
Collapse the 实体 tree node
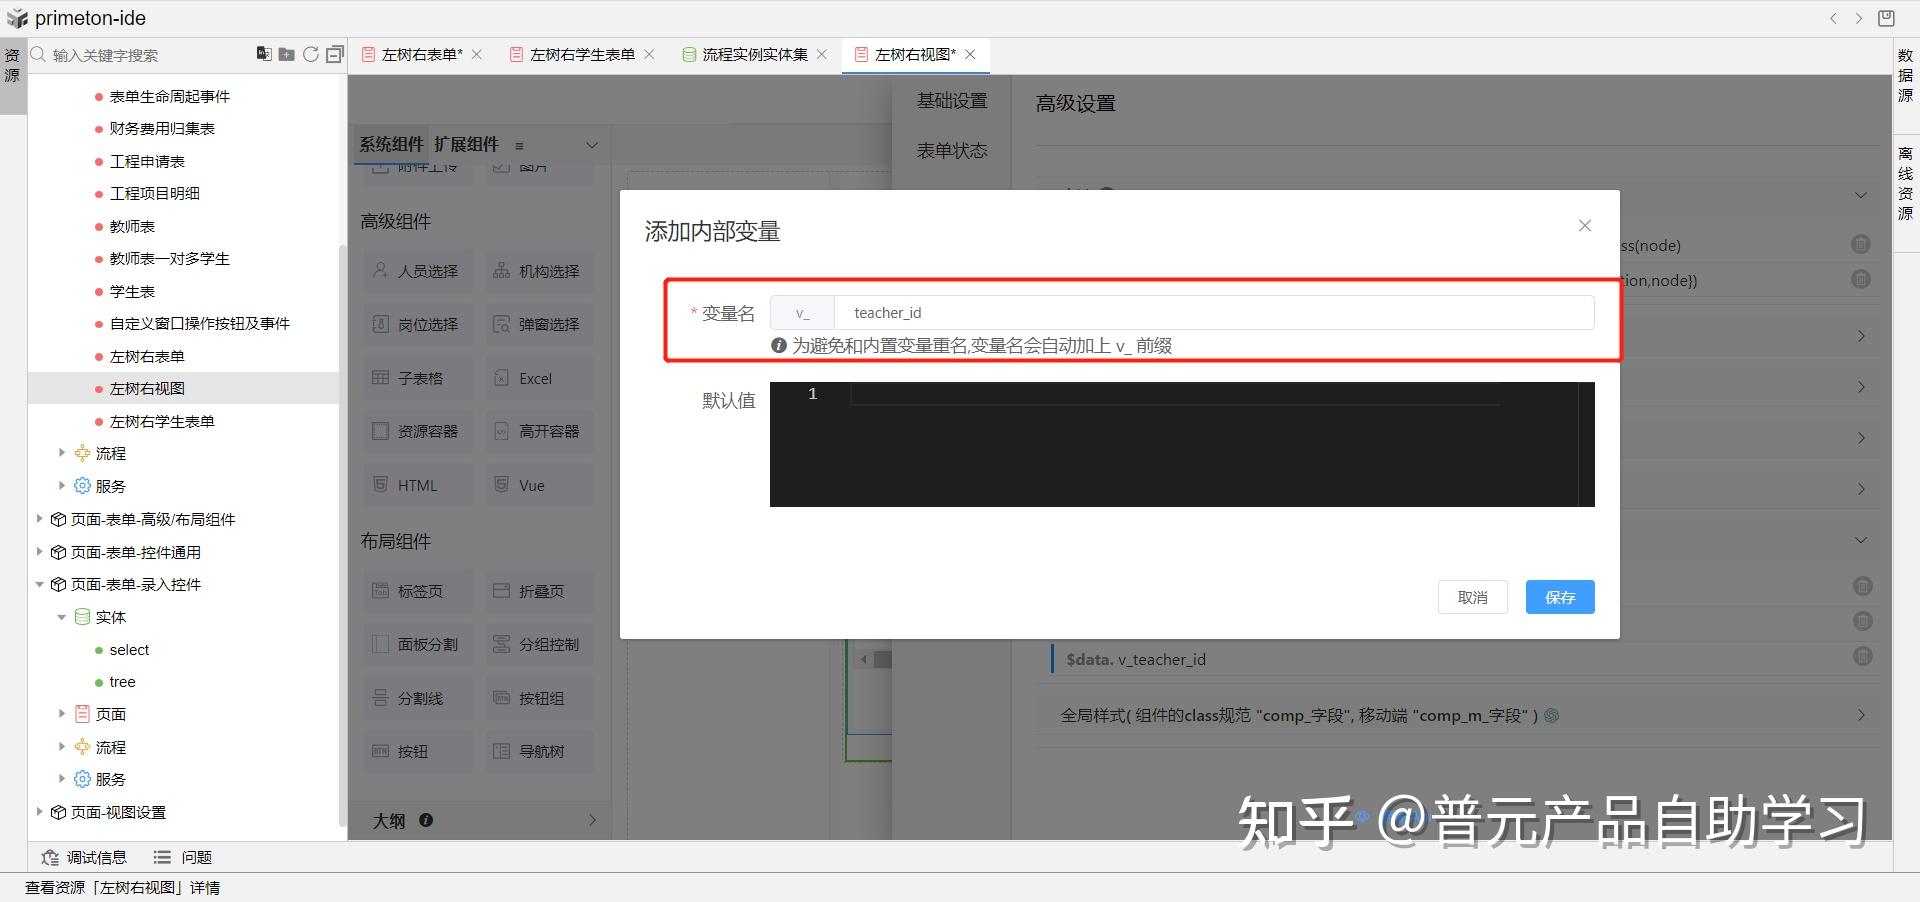click(61, 617)
